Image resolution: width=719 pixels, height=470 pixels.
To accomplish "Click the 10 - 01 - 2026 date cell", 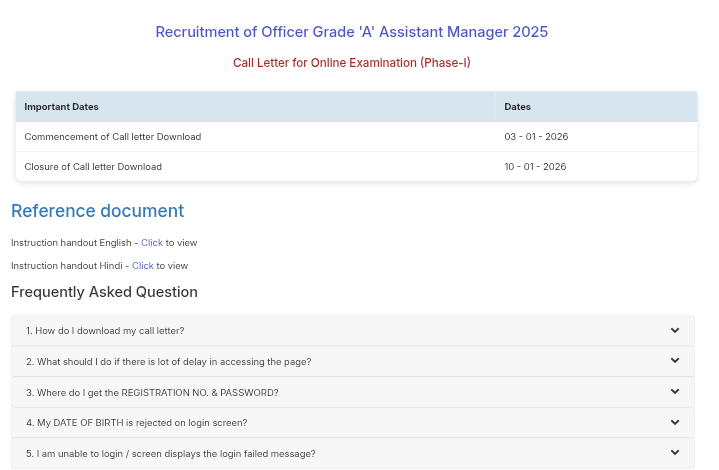I will tap(535, 166).
